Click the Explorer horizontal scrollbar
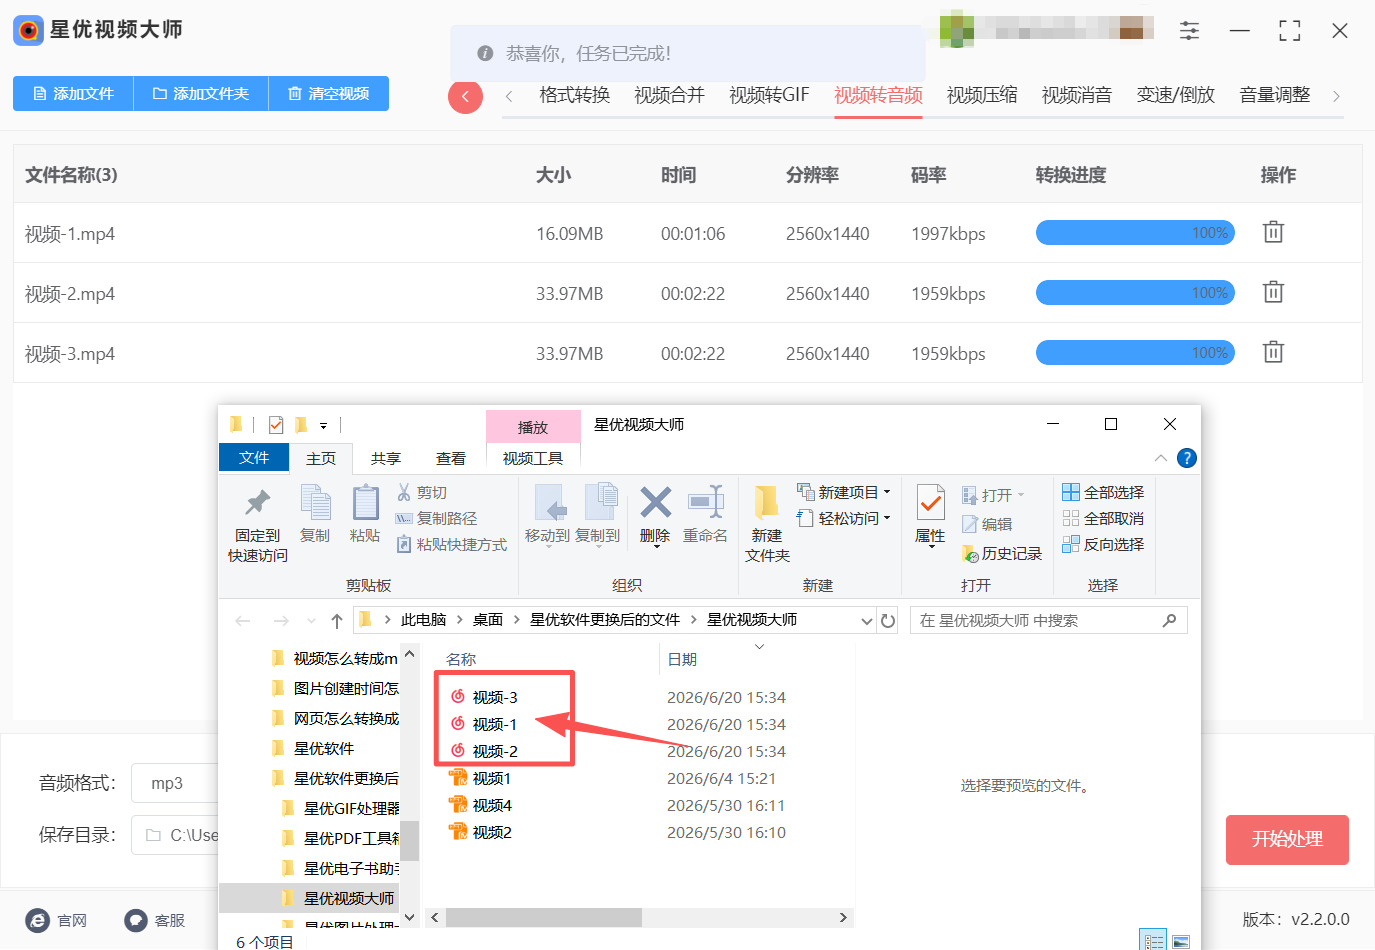The image size is (1375, 950). [x=544, y=917]
